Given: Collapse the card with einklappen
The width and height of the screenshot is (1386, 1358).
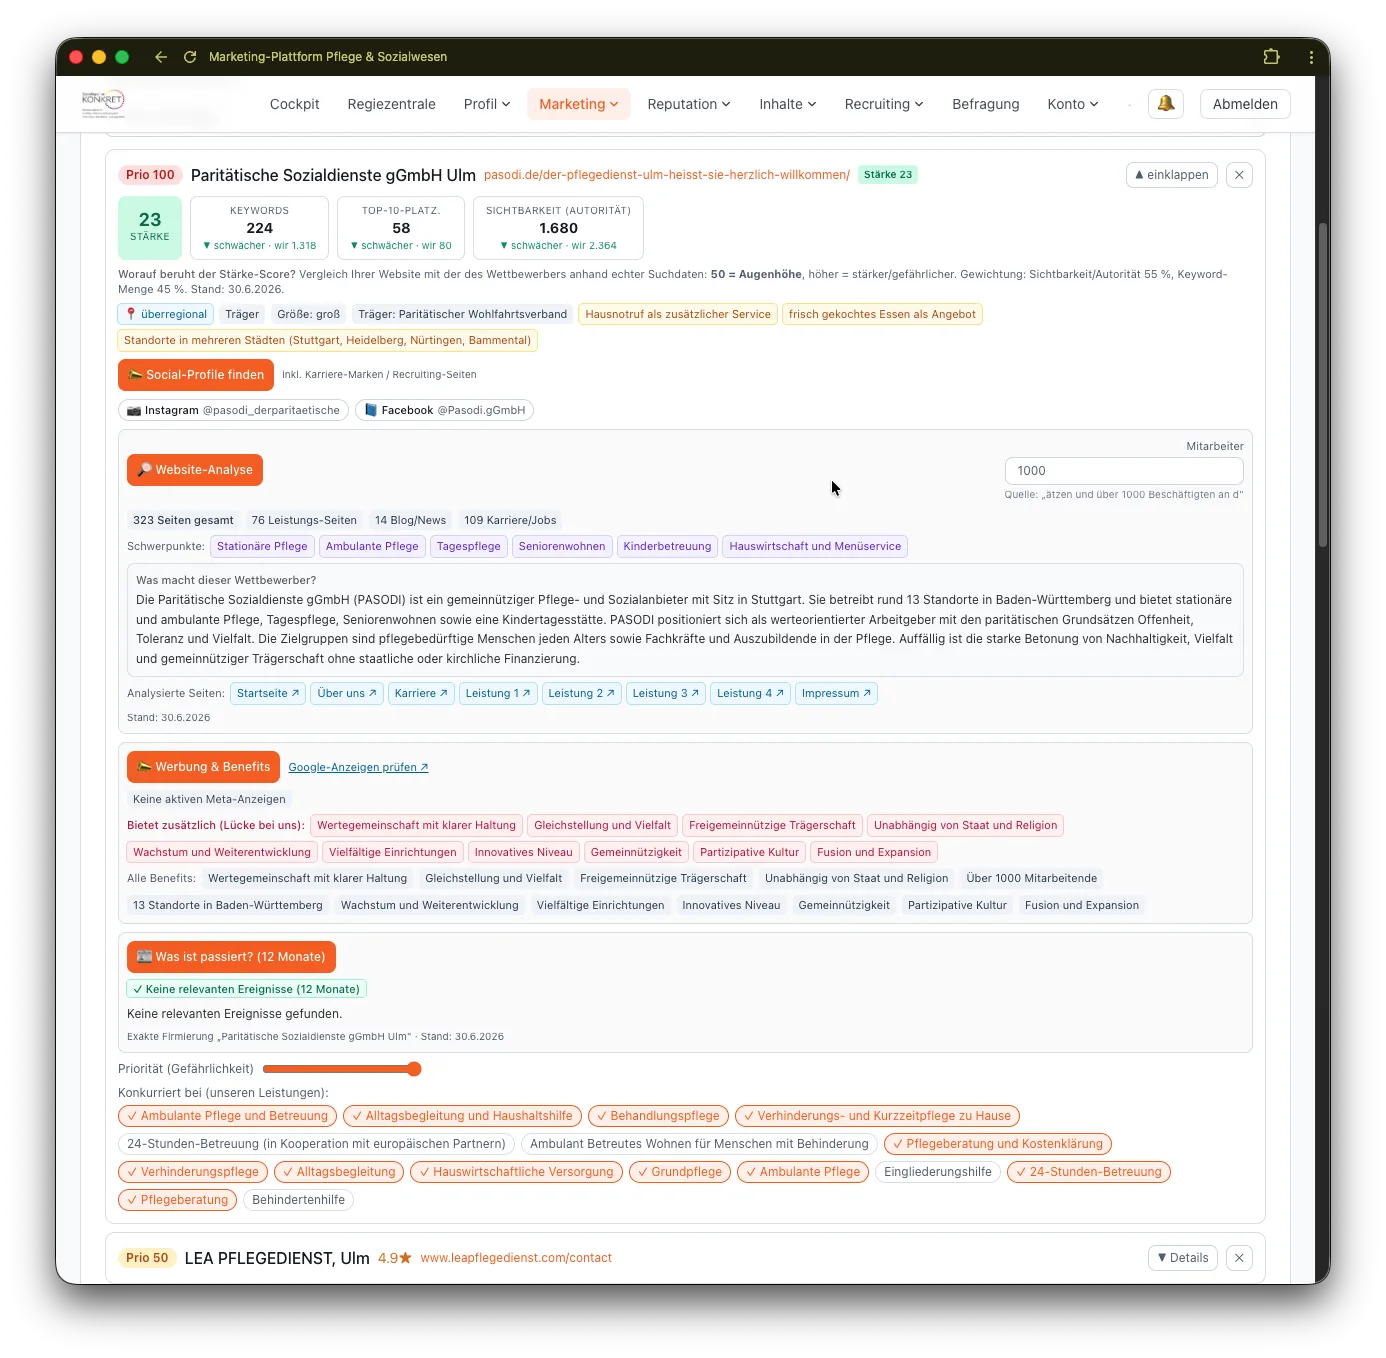Looking at the screenshot, I should click(x=1172, y=175).
